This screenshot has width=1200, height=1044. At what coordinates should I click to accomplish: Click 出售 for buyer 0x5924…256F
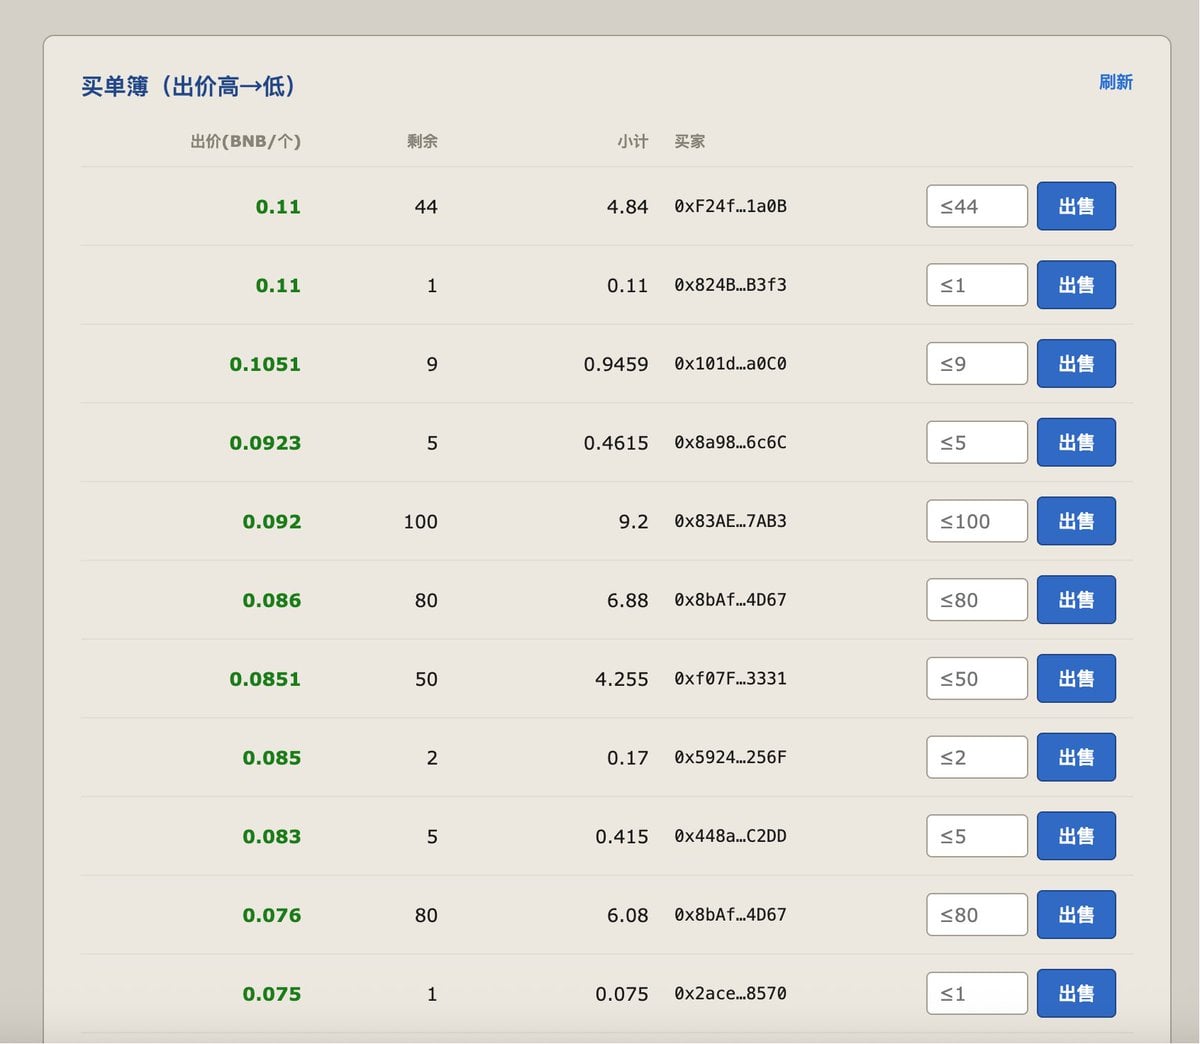tap(1076, 757)
